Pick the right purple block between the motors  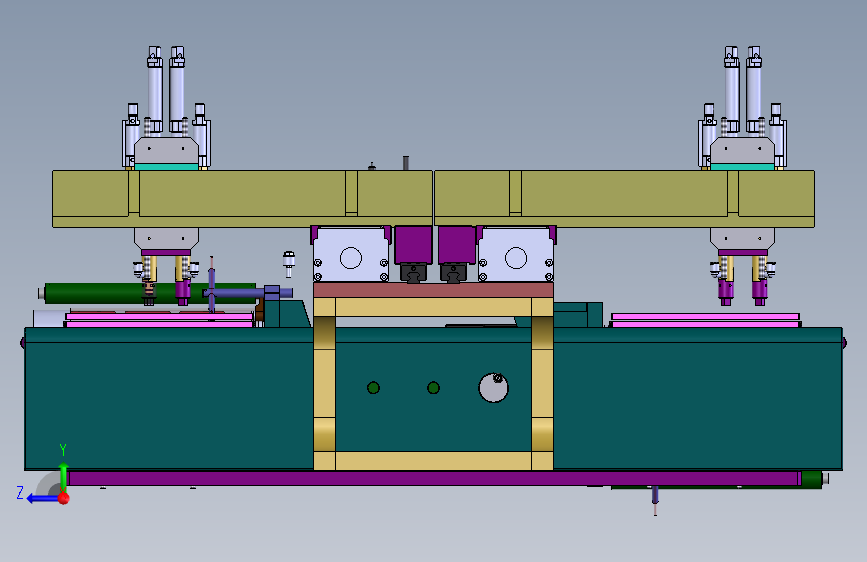click(457, 244)
